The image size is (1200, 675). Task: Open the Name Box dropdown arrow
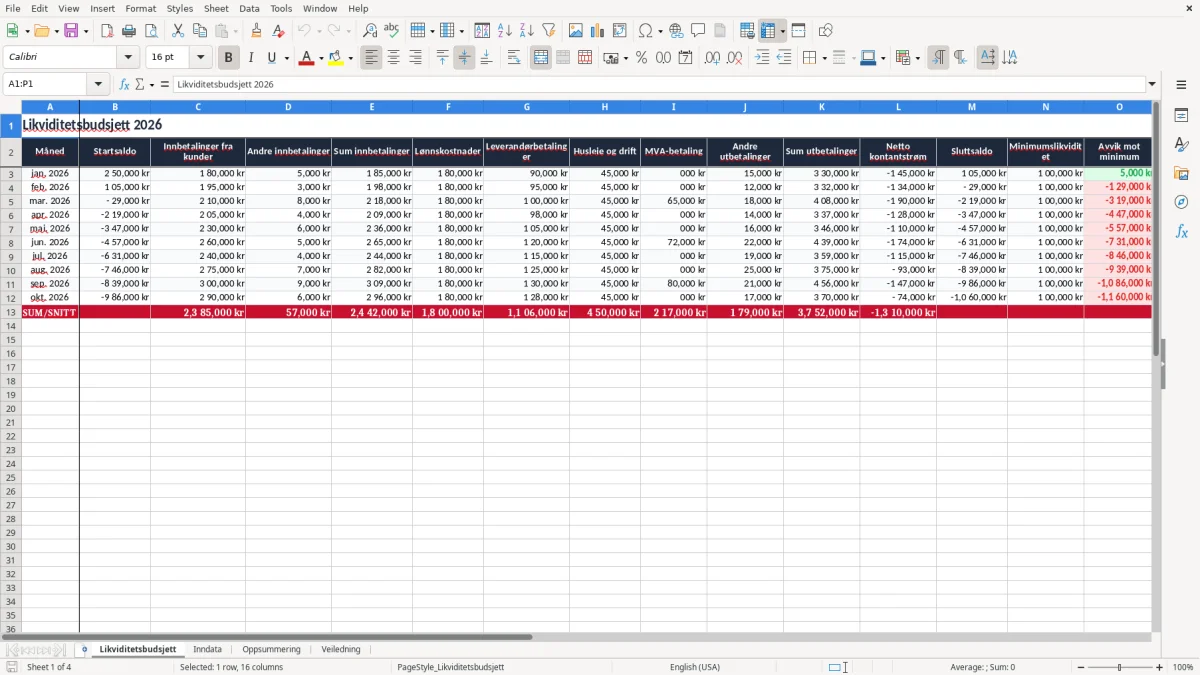[x=98, y=84]
